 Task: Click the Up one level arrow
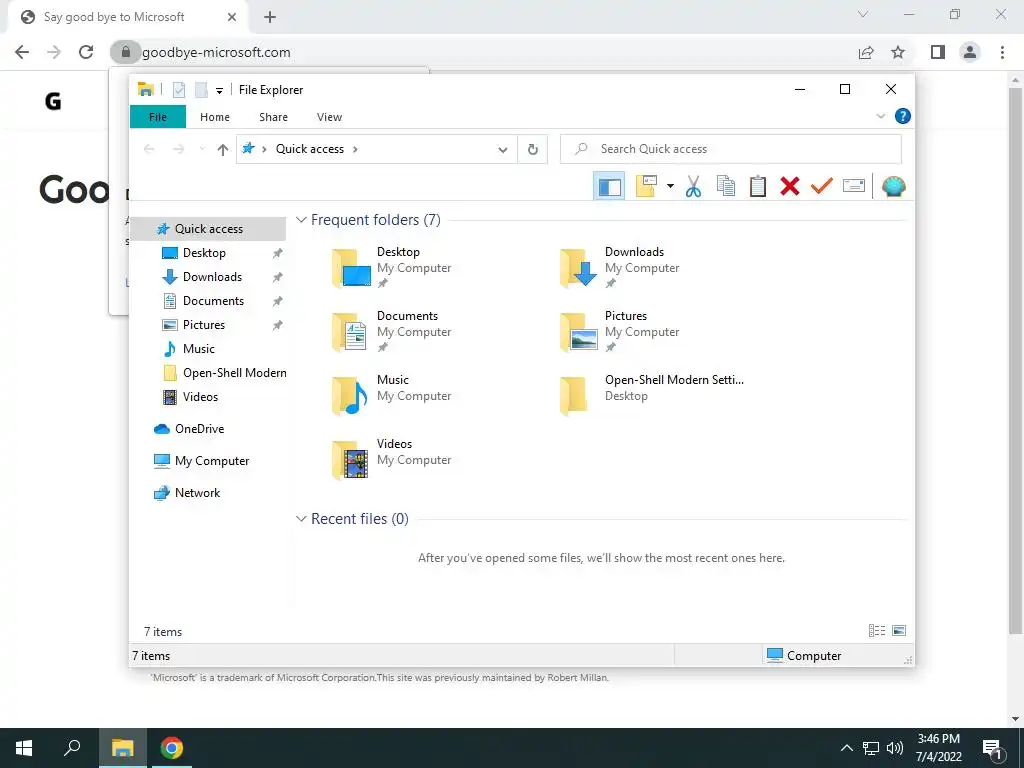pos(223,150)
